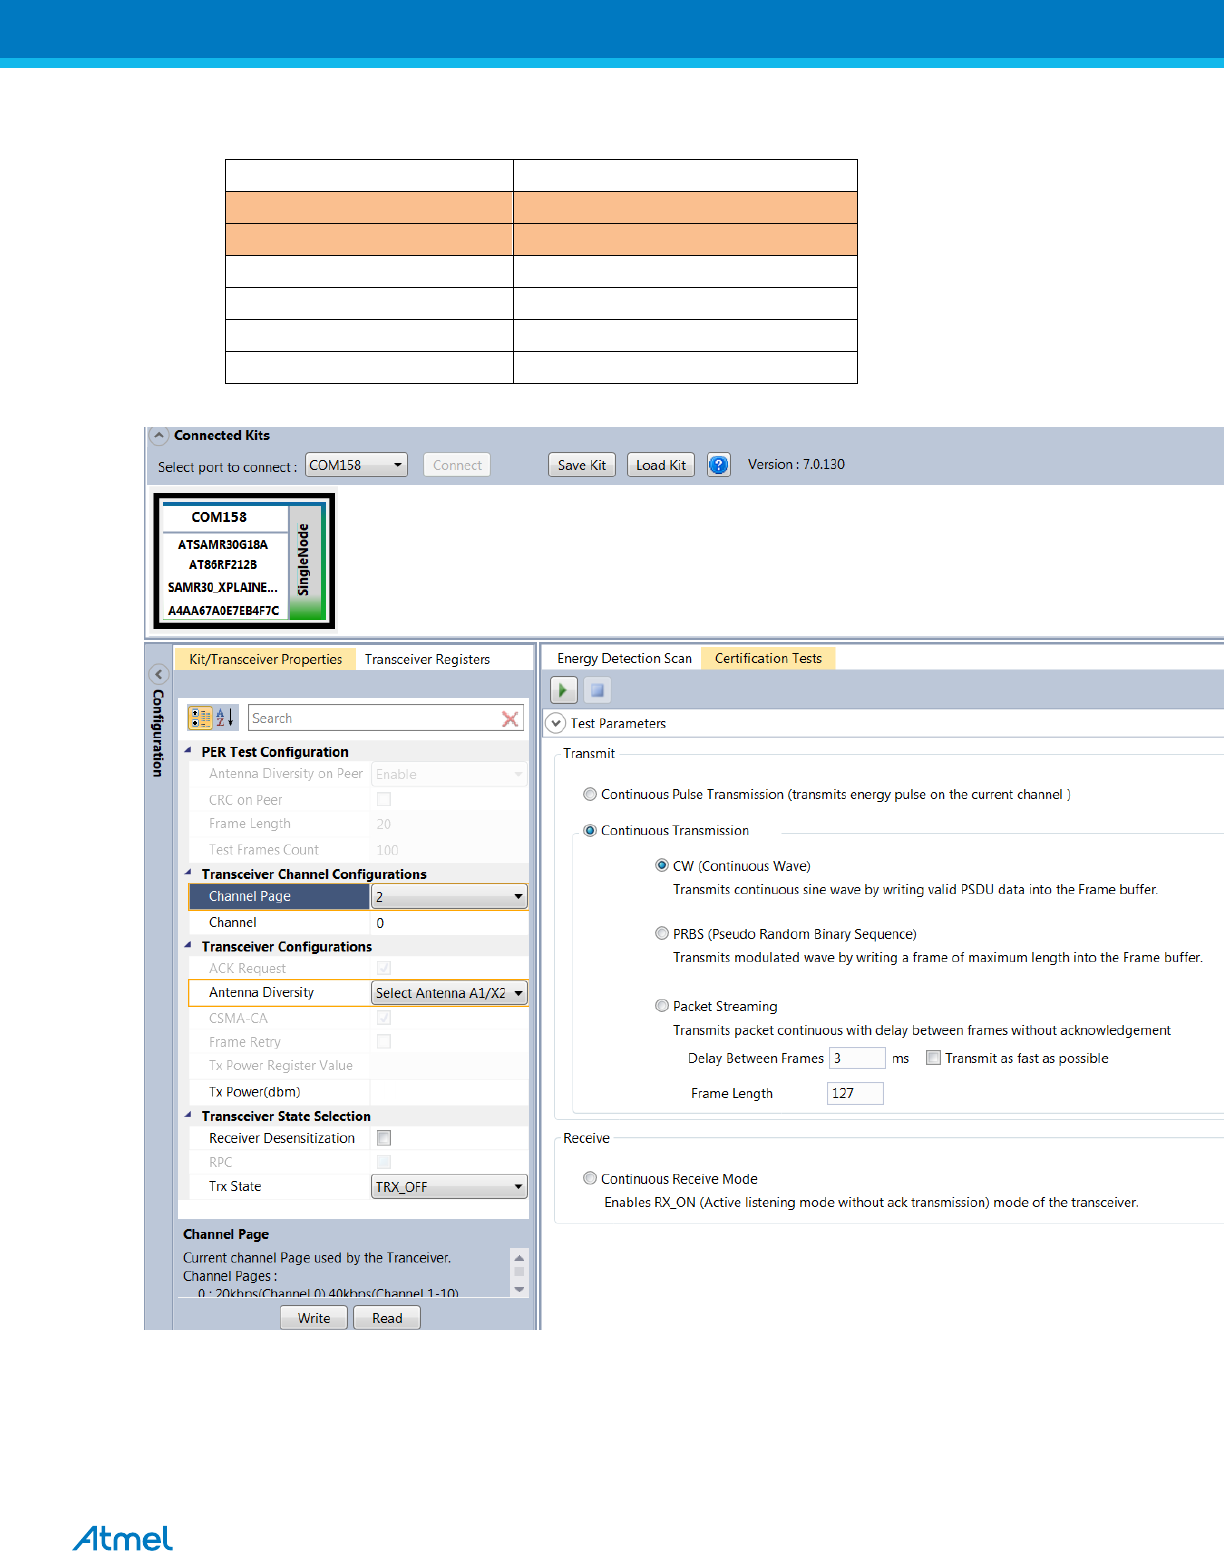Viewport: 1224px width, 1551px height.
Task: Check Transmit as fast as possible
Action: tap(933, 1058)
